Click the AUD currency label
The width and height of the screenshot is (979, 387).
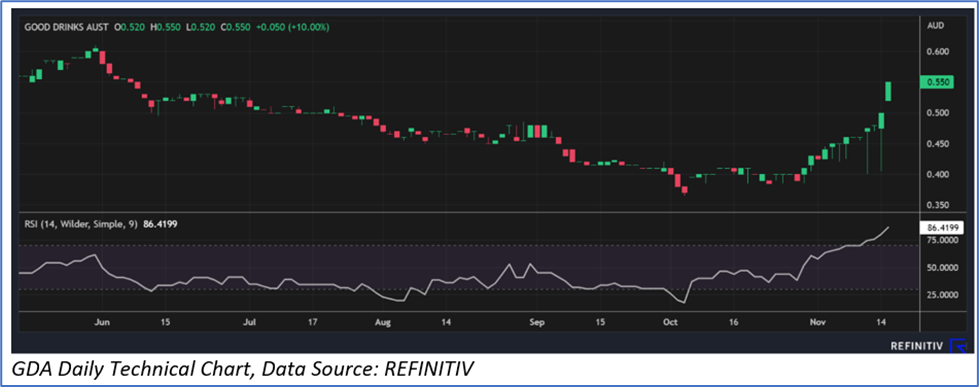pos(936,26)
